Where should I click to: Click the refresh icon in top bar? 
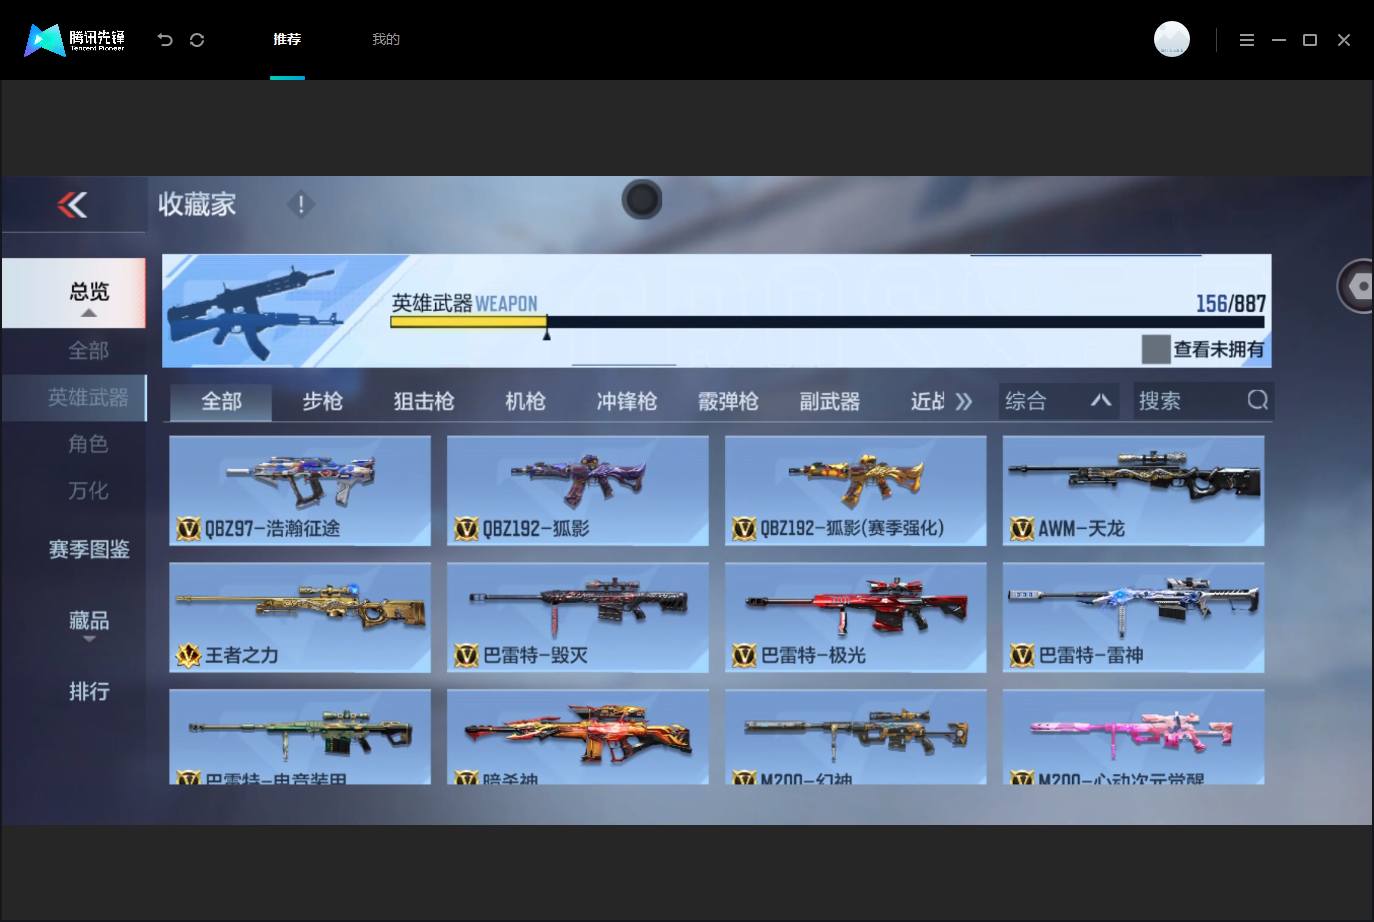click(x=197, y=40)
